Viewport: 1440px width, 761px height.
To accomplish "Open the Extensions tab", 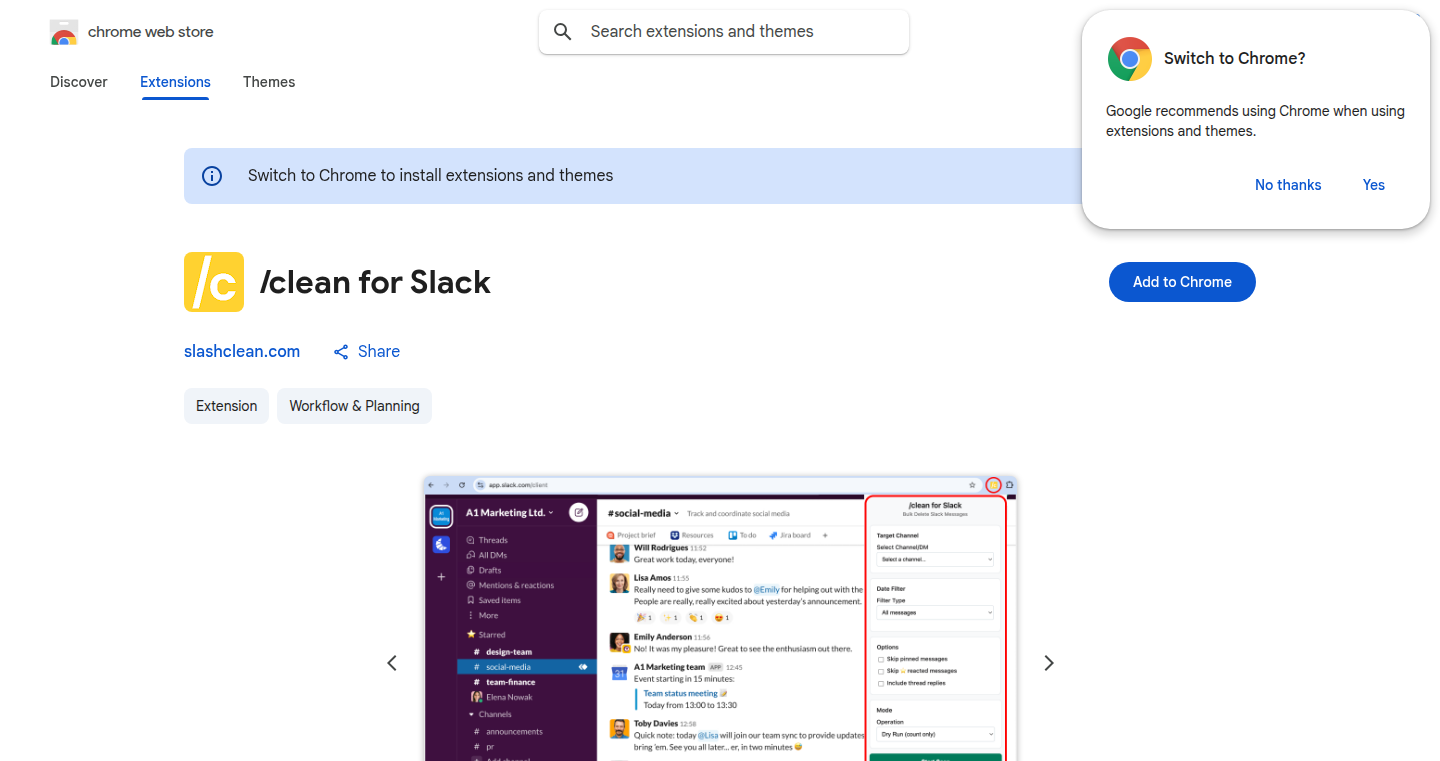I will pos(175,82).
